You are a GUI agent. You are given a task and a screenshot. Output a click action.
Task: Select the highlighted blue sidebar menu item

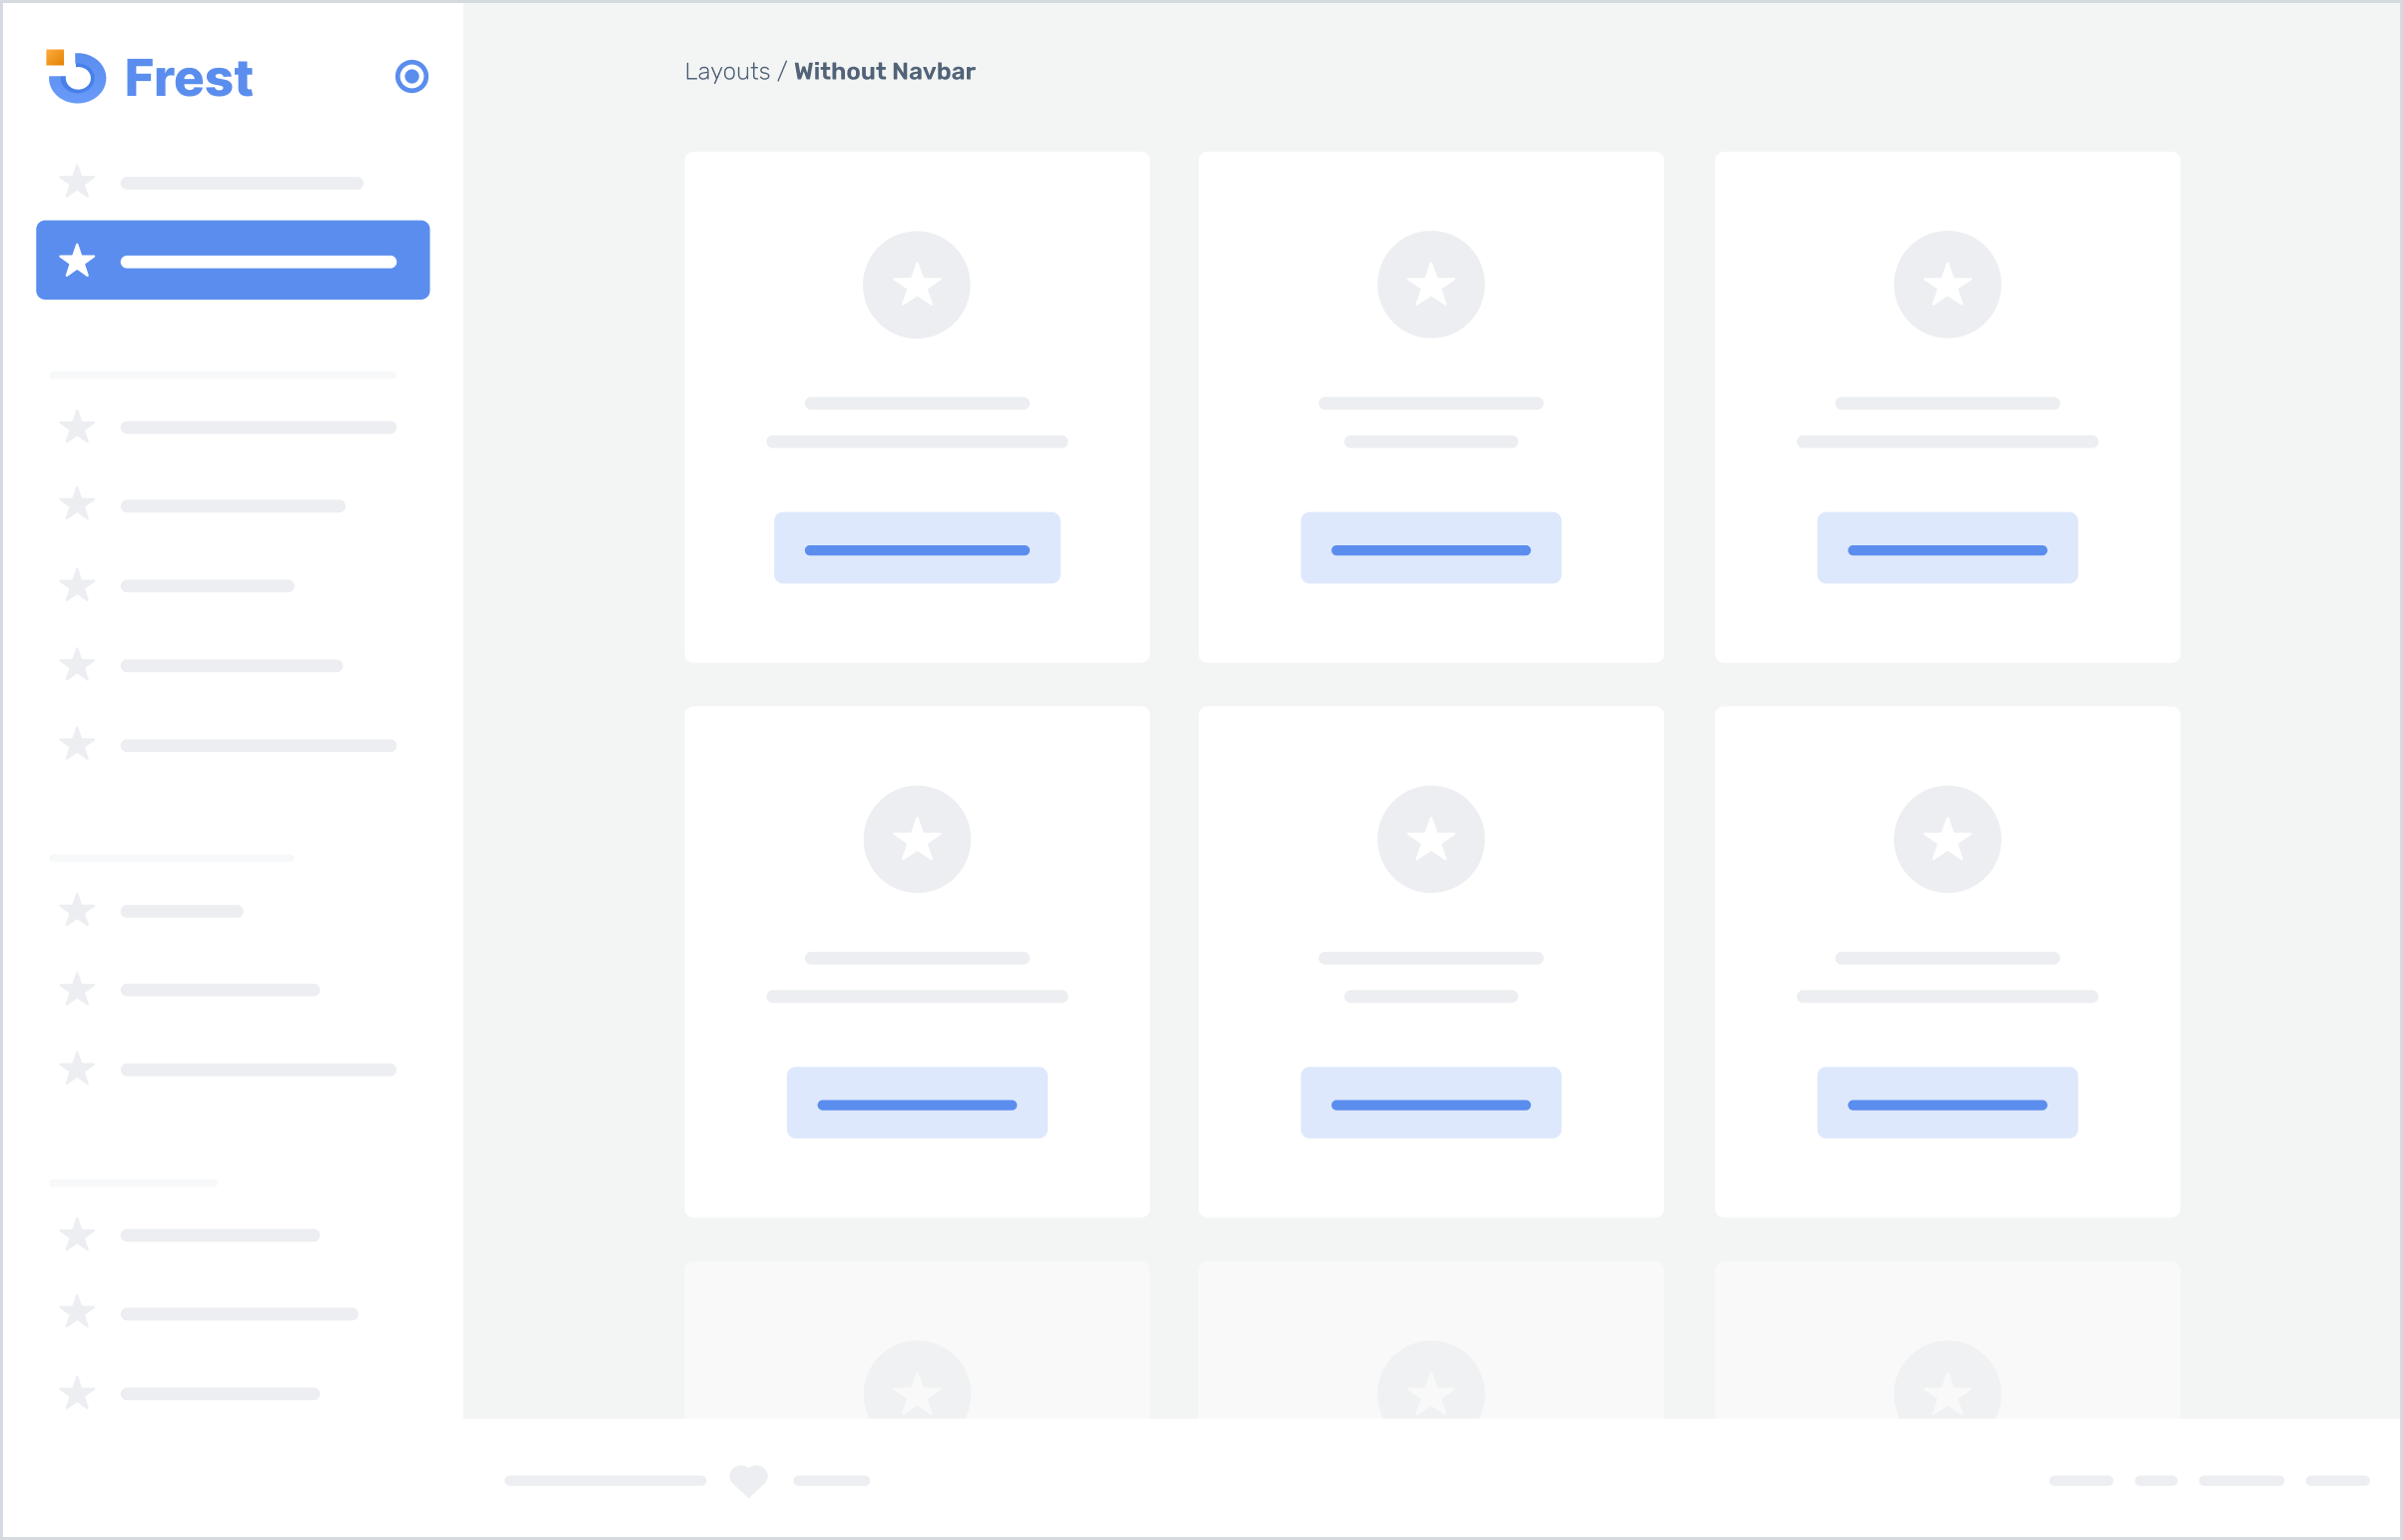point(233,260)
